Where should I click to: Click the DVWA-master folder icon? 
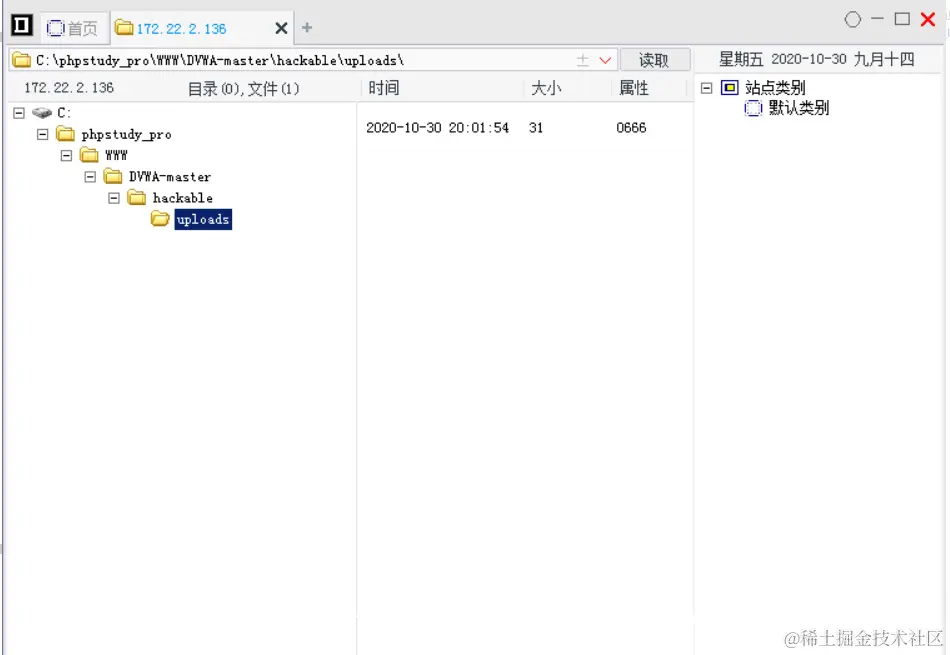click(x=113, y=176)
